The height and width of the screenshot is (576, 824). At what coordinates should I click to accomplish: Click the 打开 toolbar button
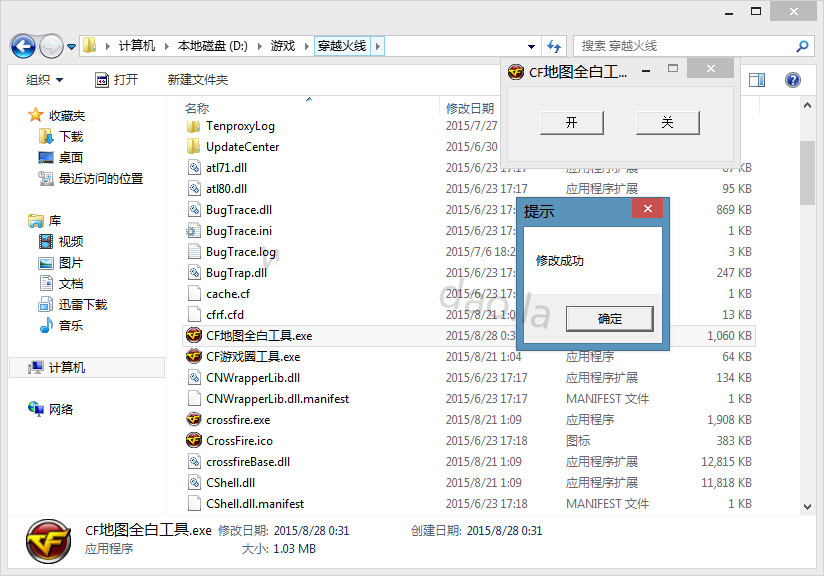coord(117,80)
